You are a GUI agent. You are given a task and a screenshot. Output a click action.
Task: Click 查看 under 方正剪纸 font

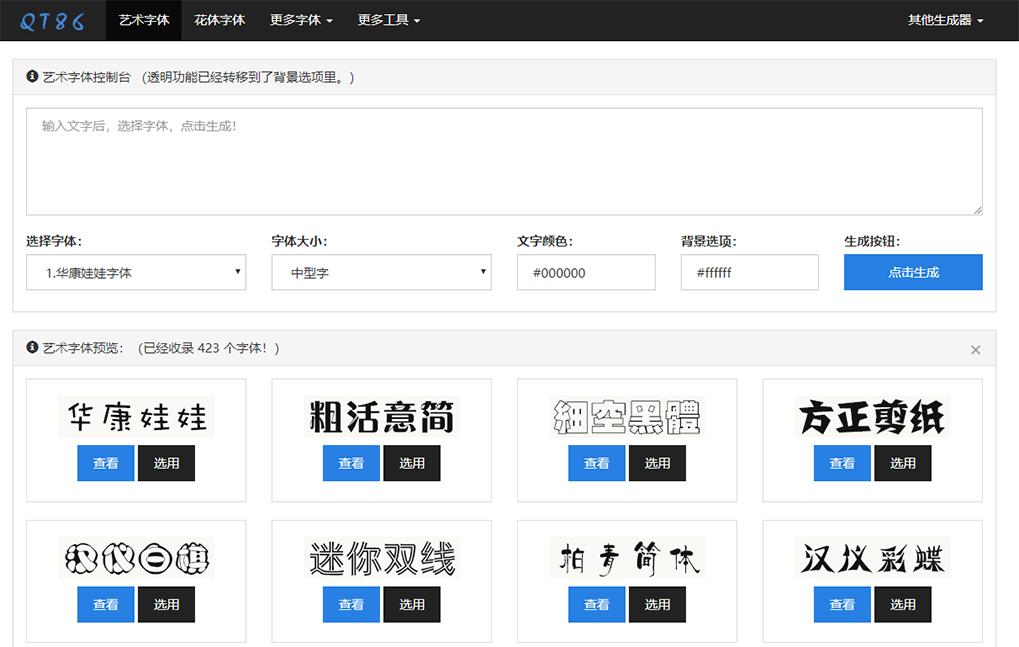coord(842,463)
